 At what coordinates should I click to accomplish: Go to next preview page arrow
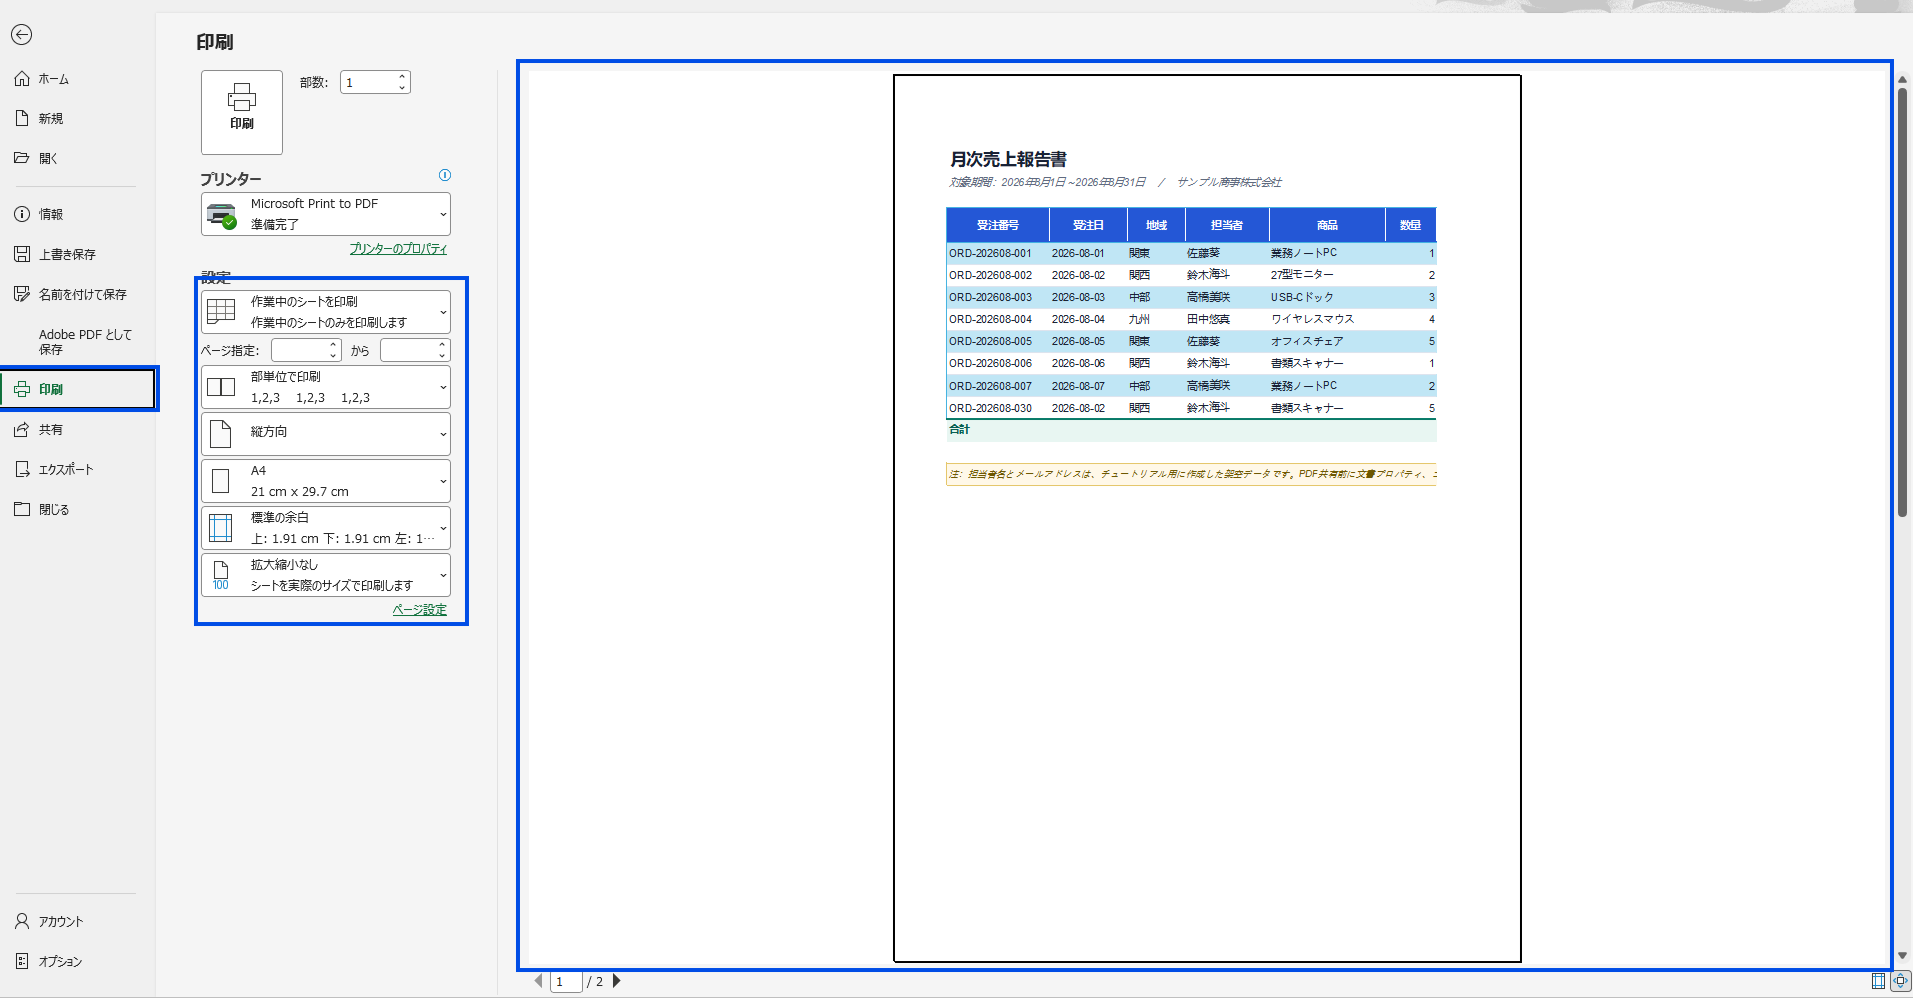pos(617,981)
